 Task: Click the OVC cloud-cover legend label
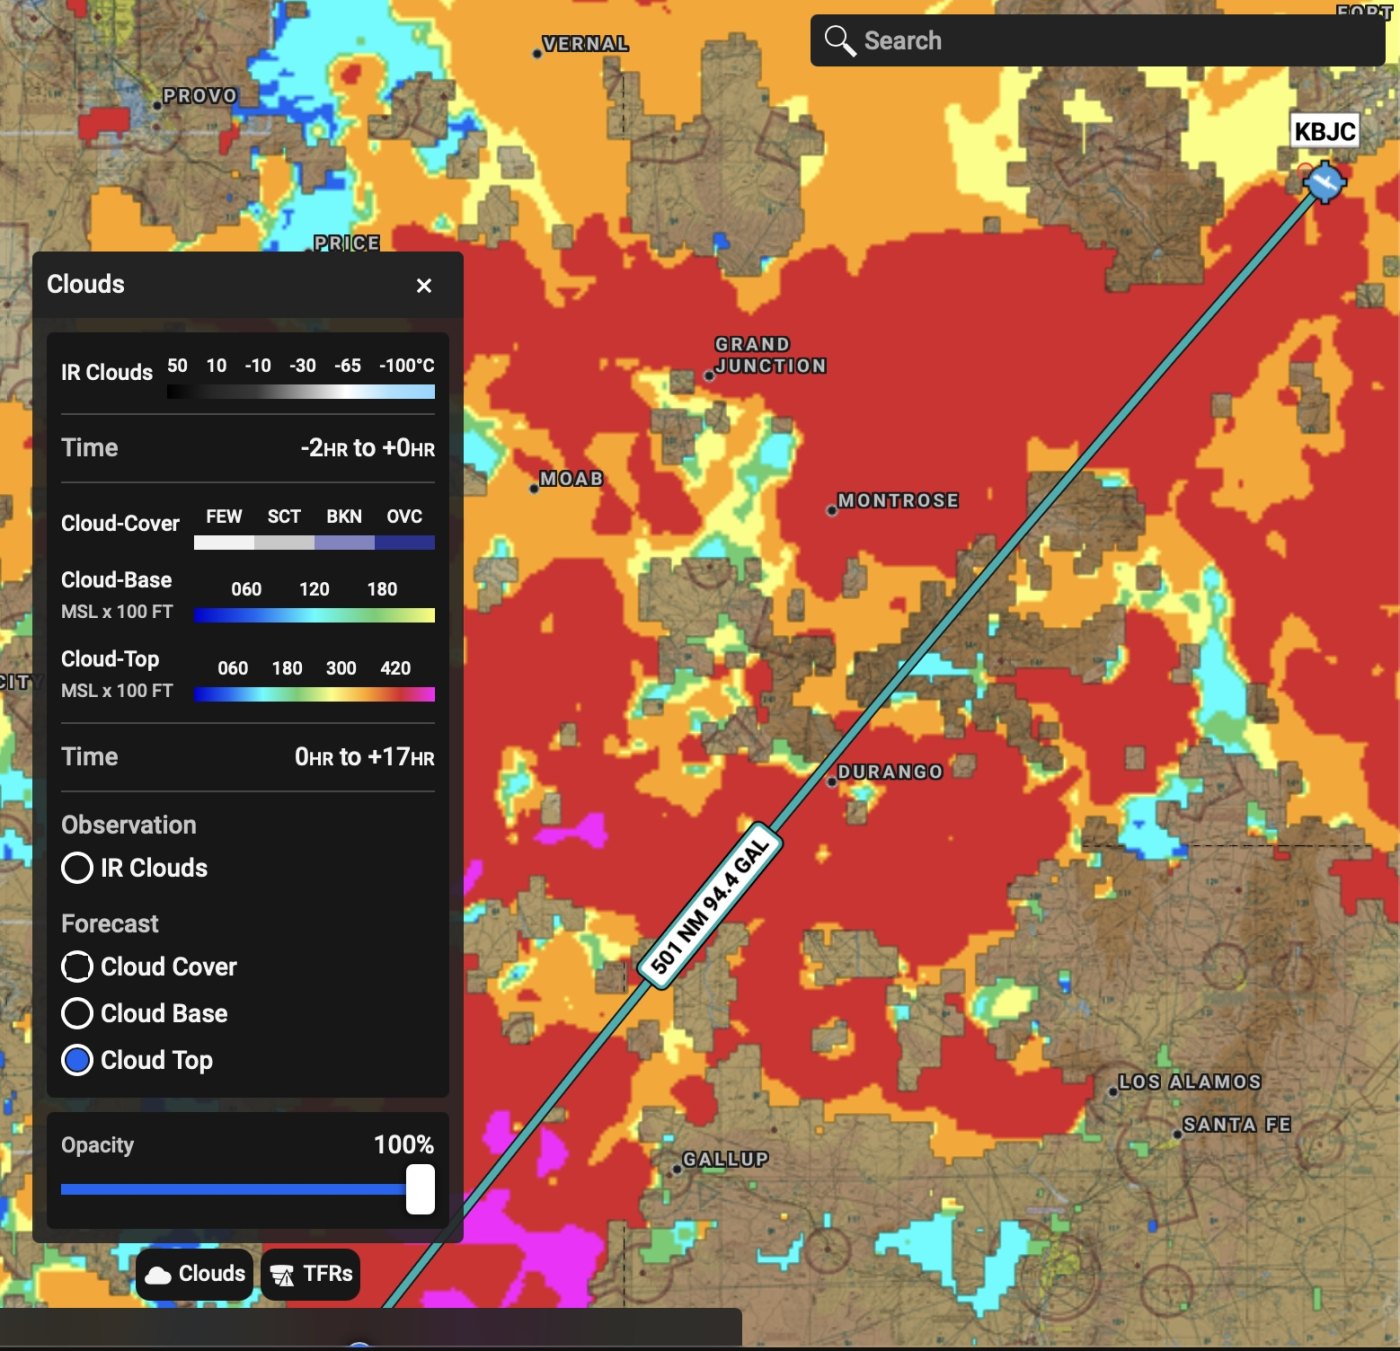(405, 517)
